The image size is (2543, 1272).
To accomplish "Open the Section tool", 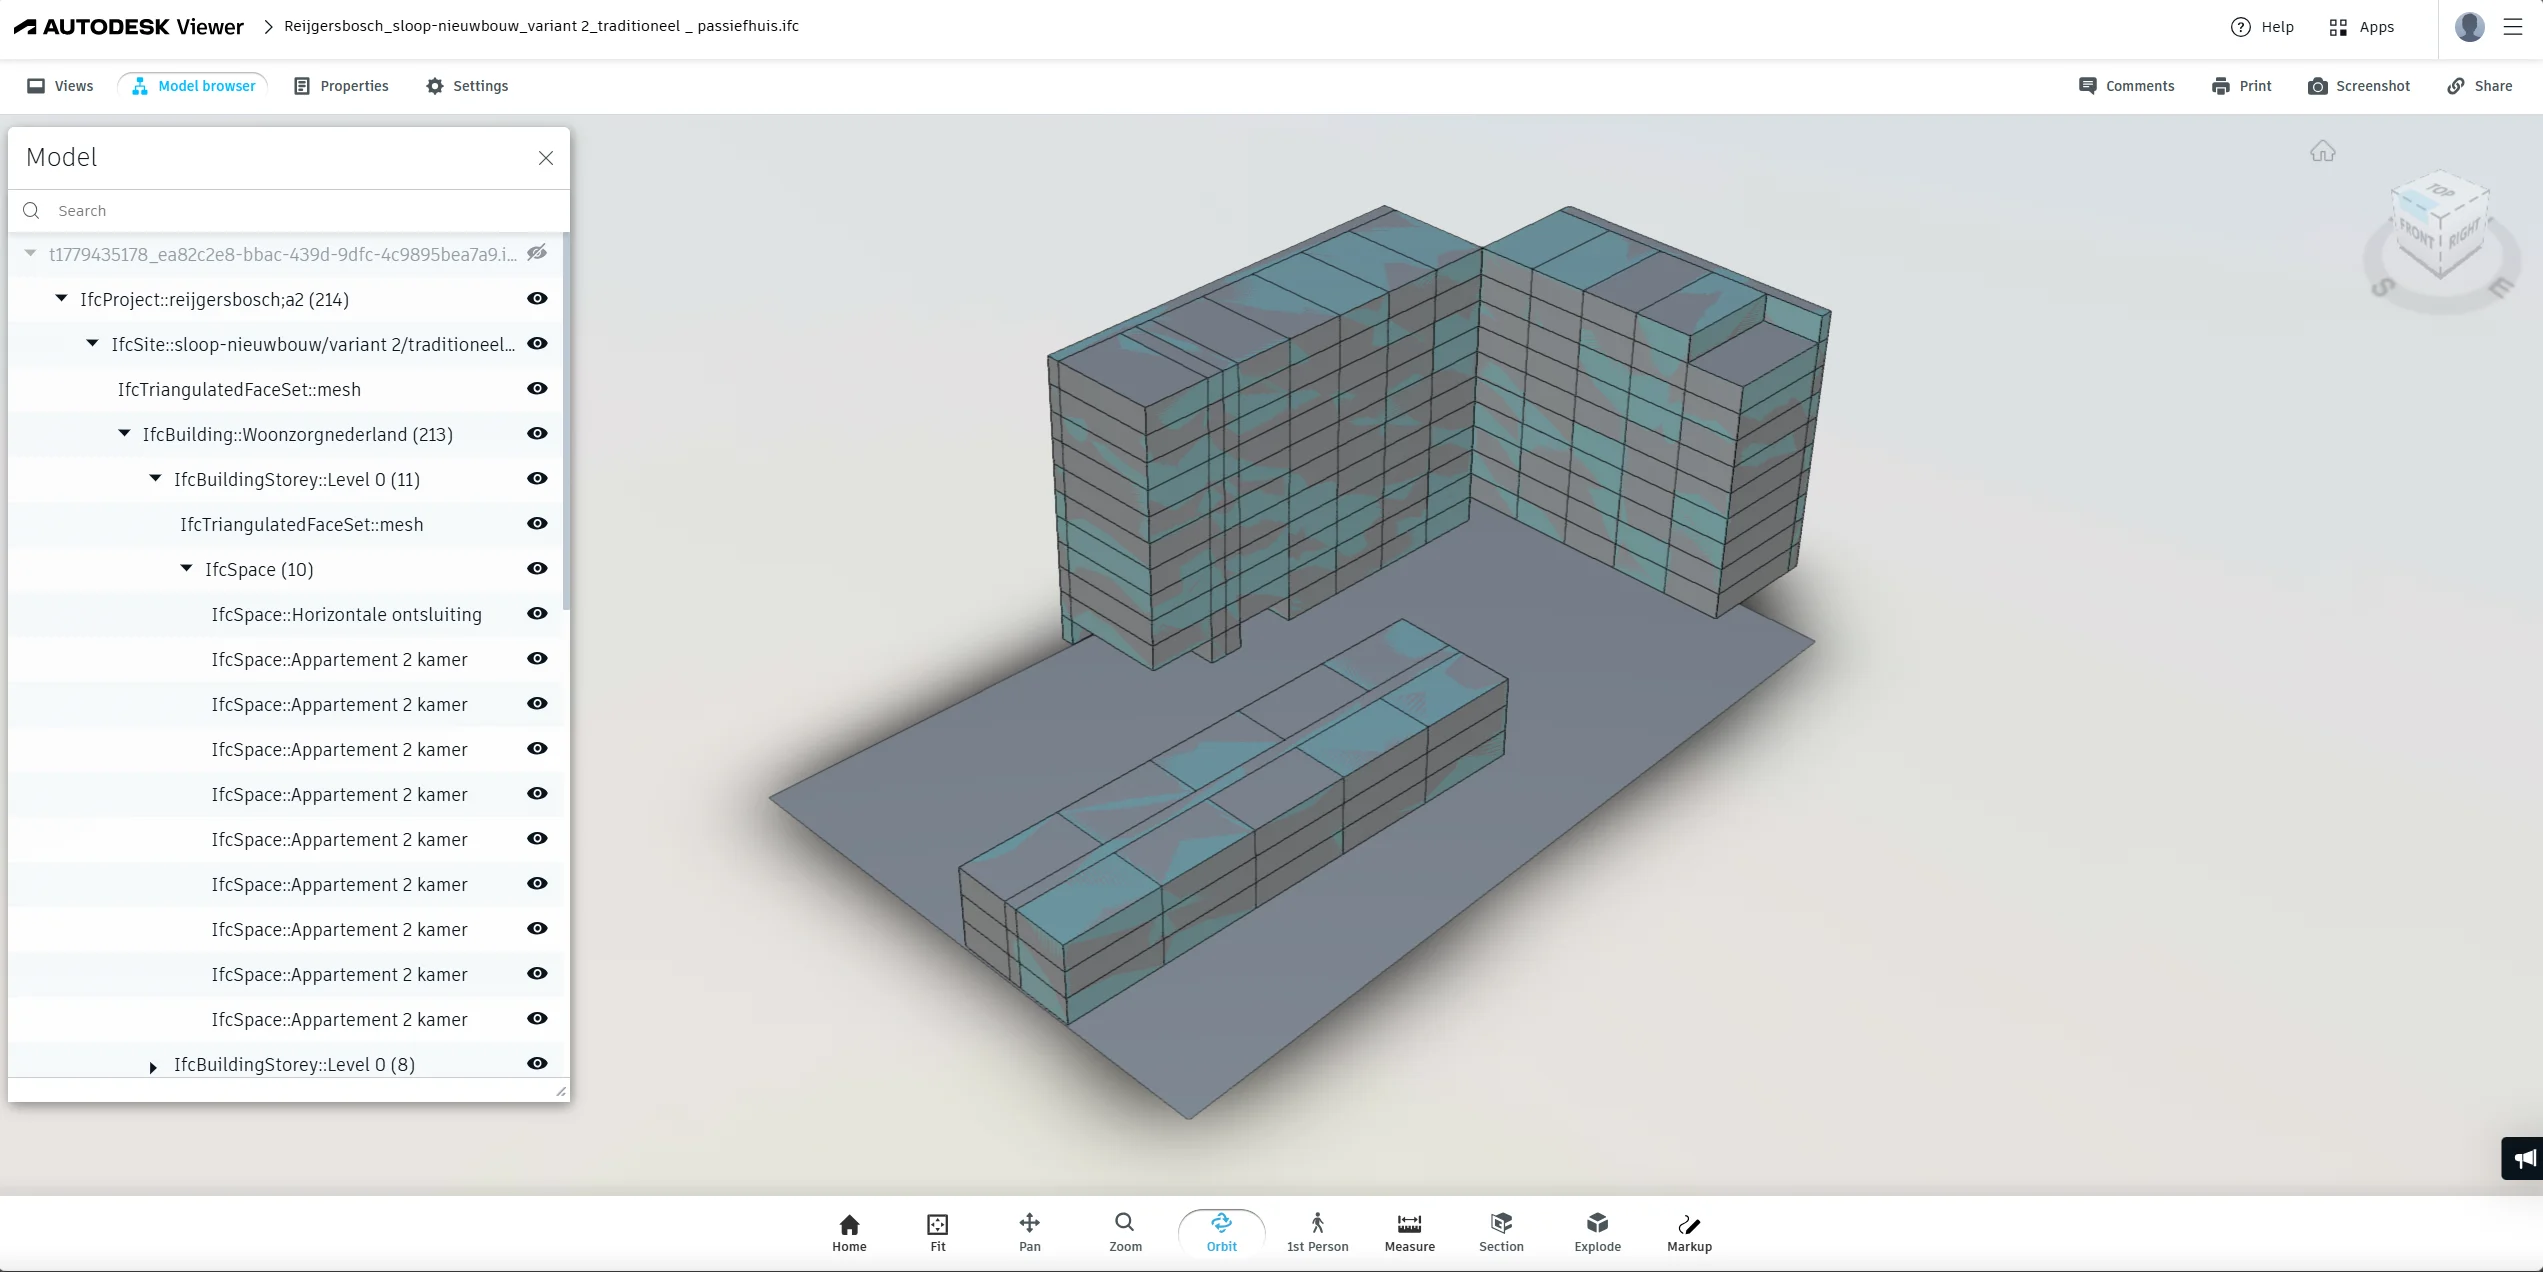I will click(1501, 1232).
